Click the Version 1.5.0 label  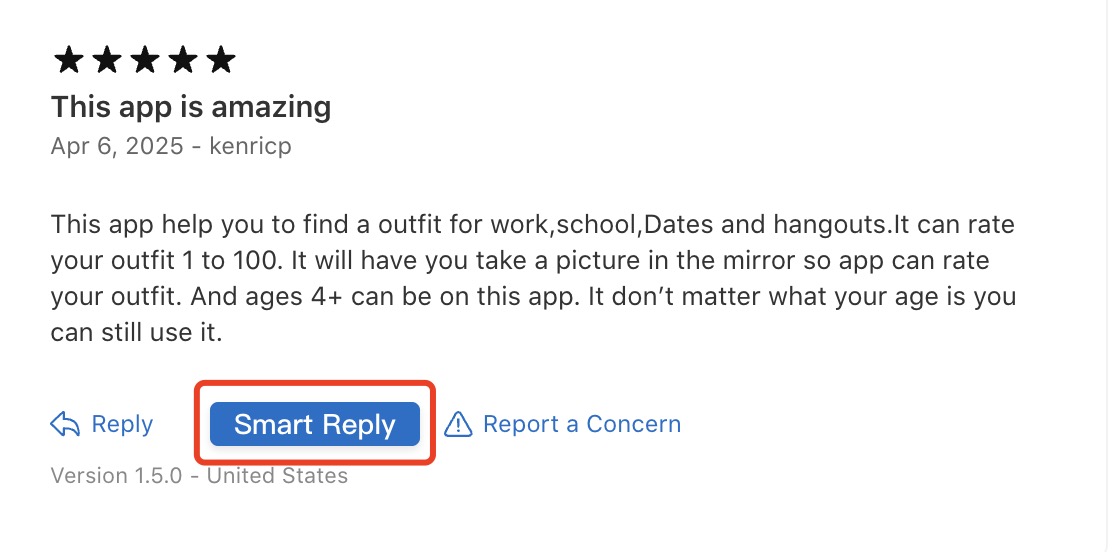(x=116, y=476)
